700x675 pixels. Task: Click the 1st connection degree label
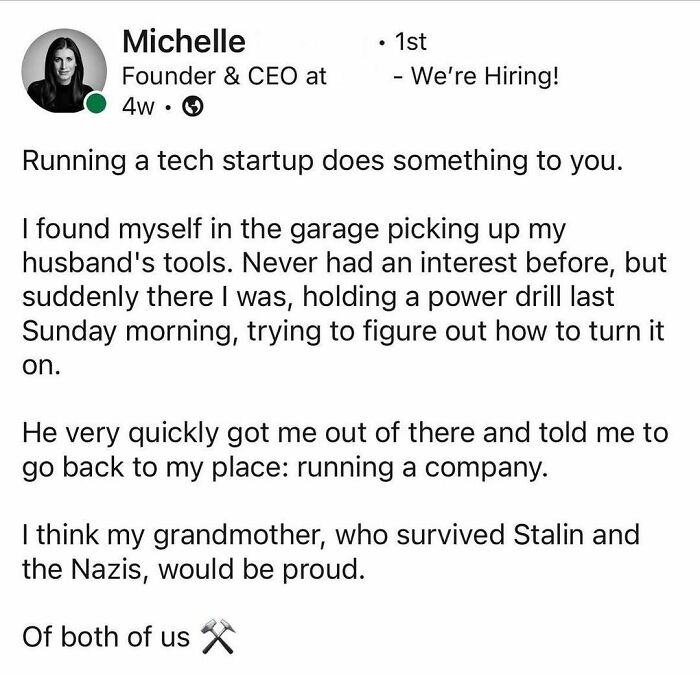pyautogui.click(x=411, y=42)
